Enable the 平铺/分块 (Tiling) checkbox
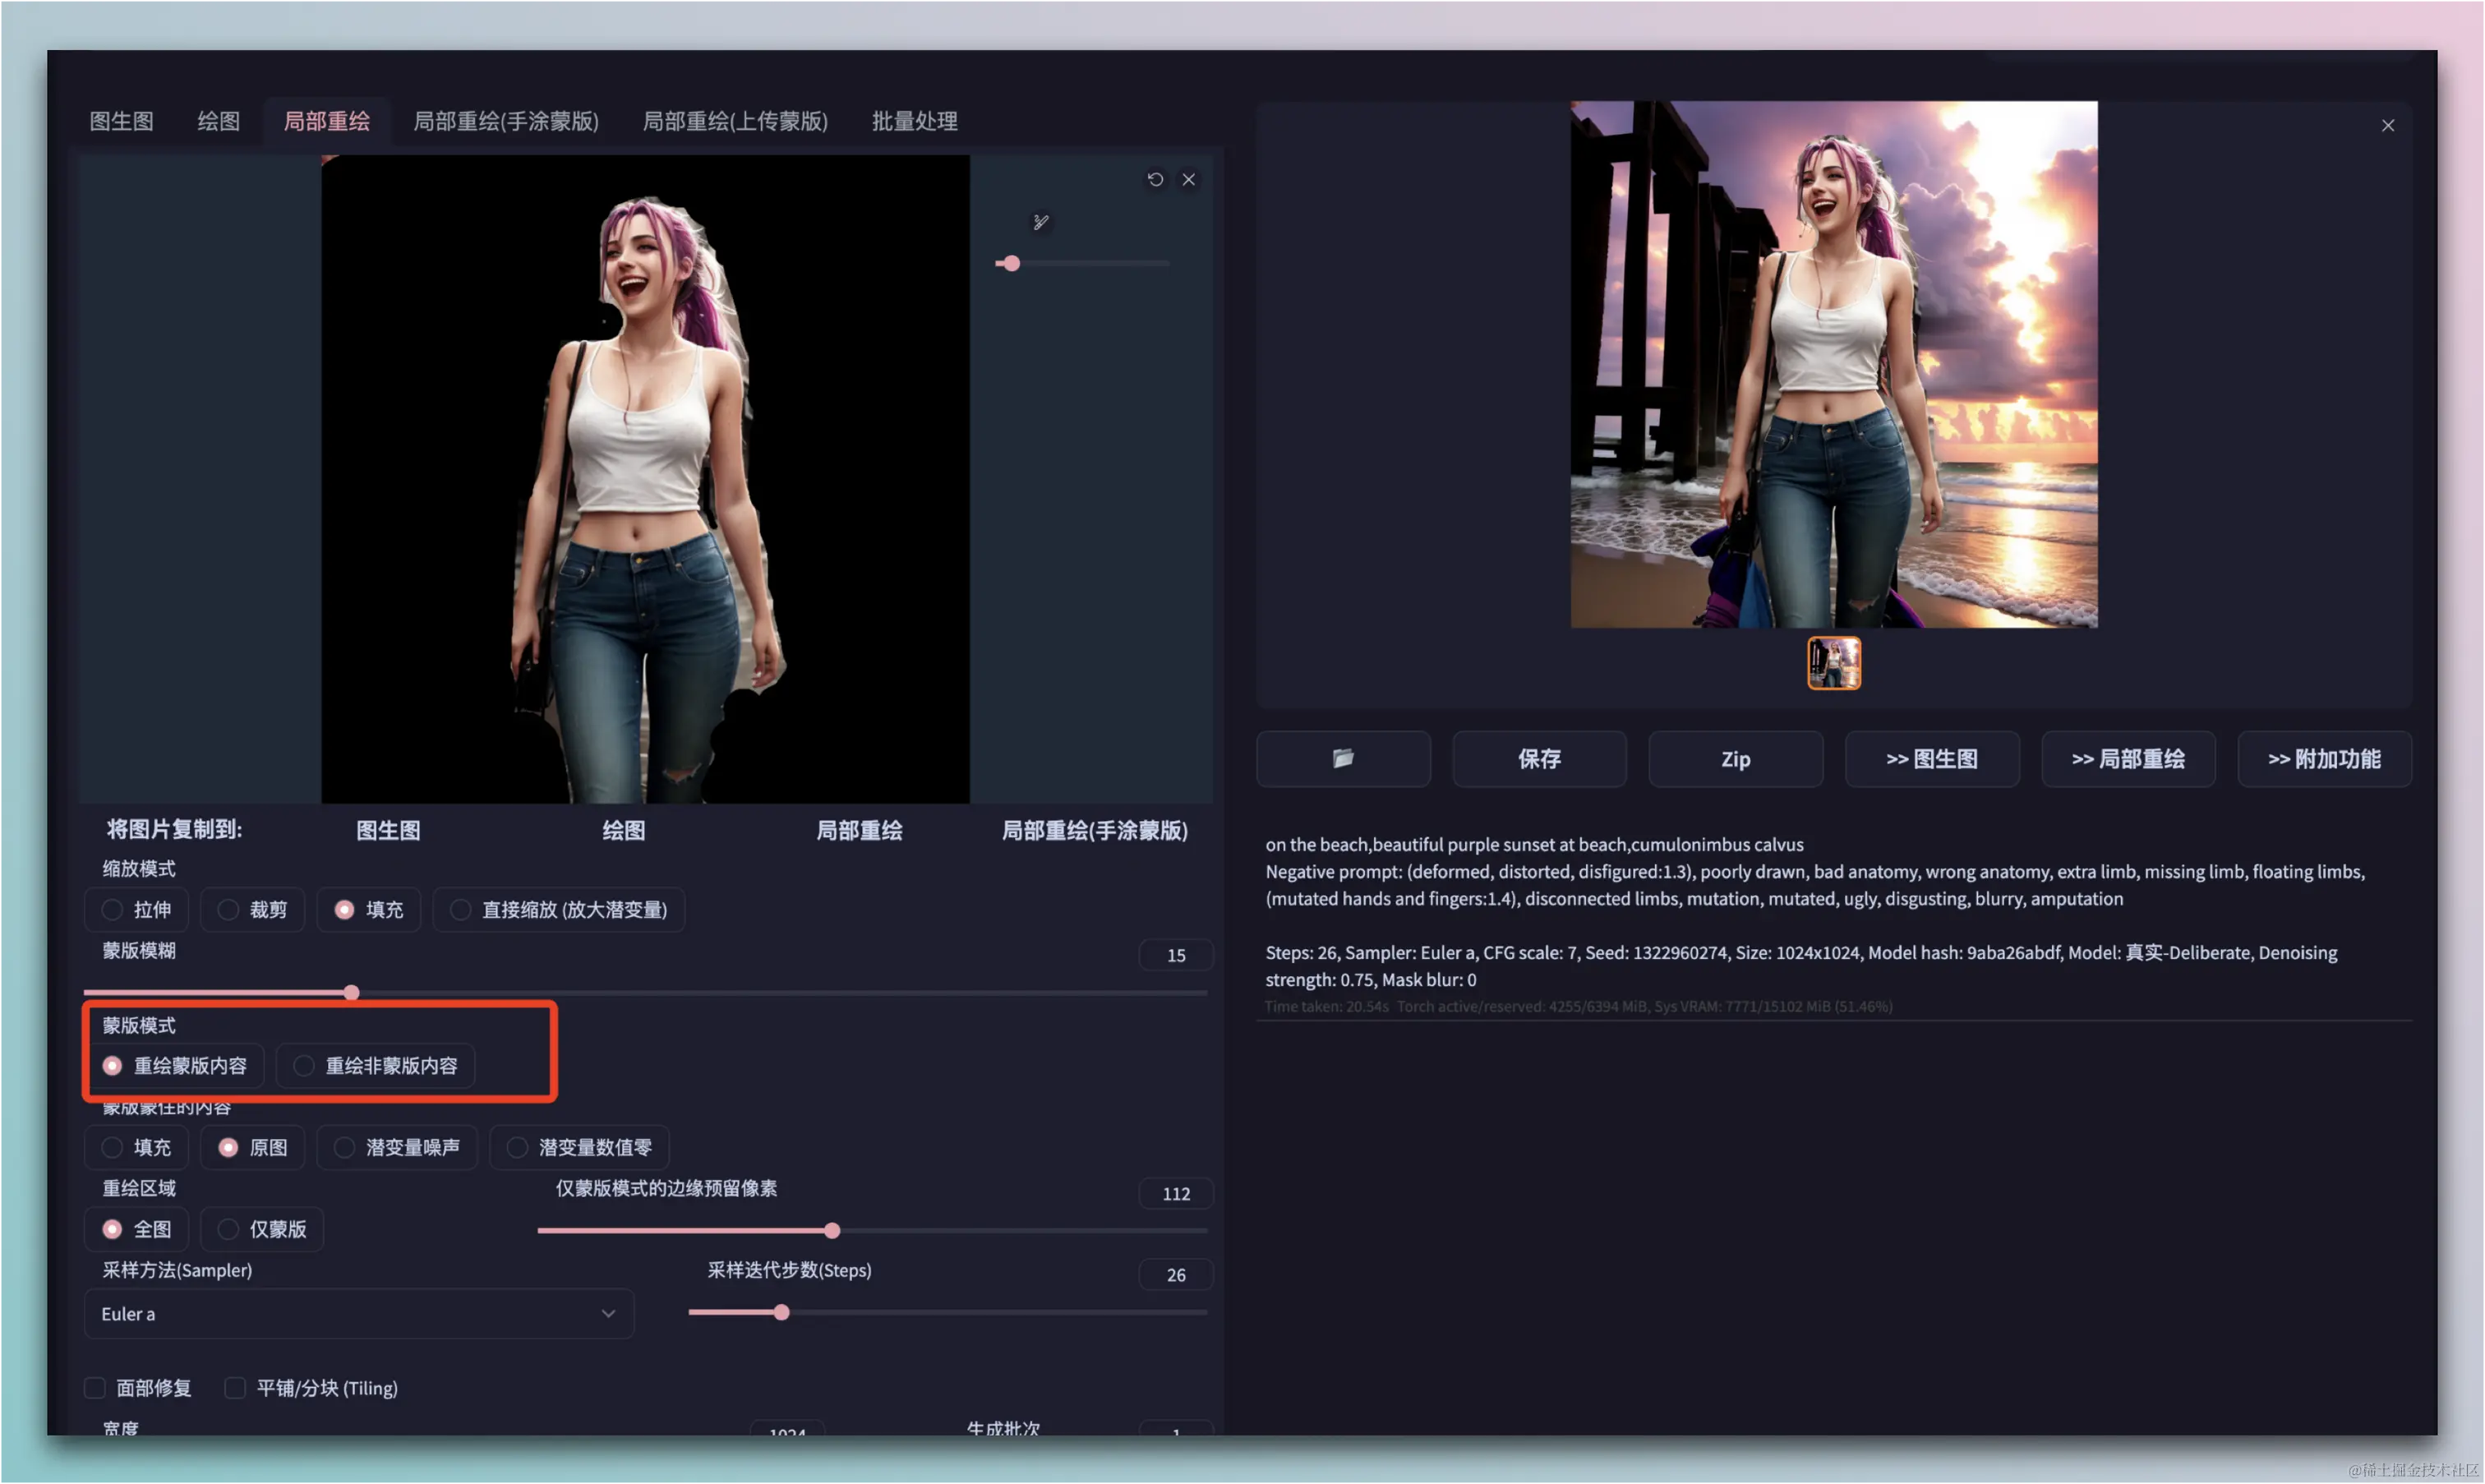The image size is (2485, 1484). [x=235, y=1387]
